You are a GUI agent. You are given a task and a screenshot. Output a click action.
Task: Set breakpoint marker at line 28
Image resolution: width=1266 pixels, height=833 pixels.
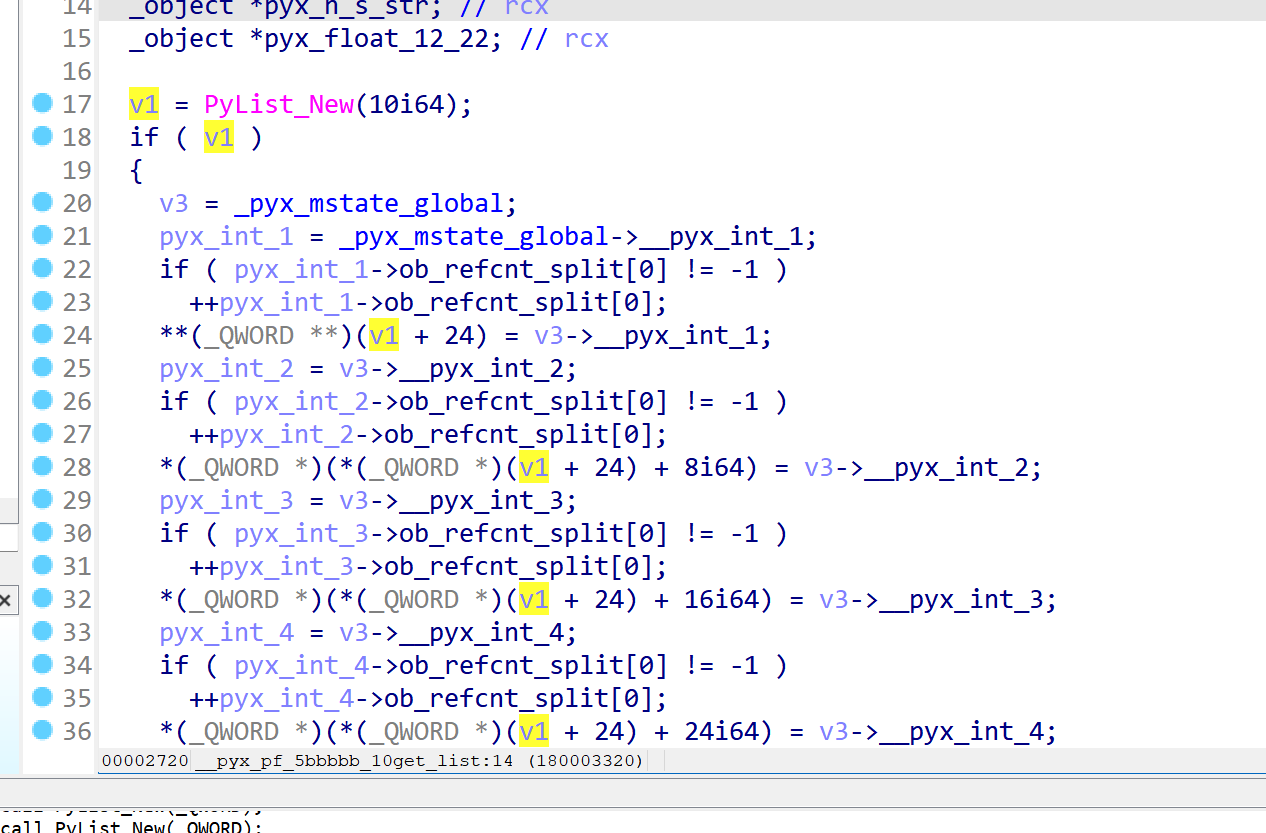[x=42, y=466]
